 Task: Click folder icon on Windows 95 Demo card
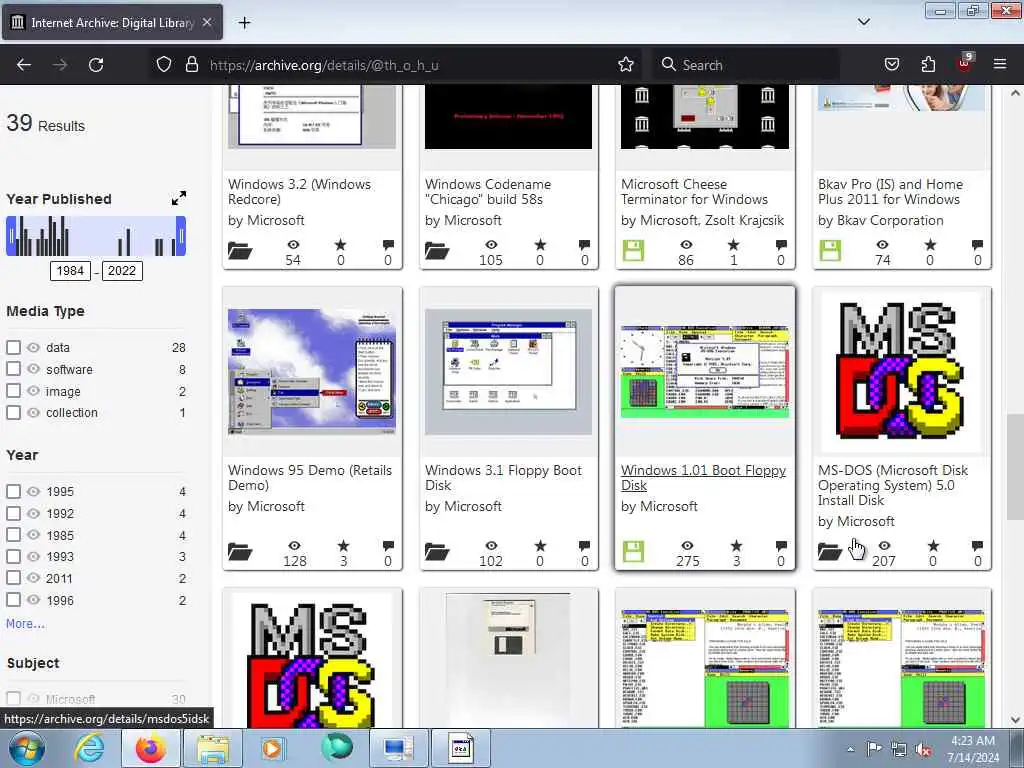coord(240,552)
